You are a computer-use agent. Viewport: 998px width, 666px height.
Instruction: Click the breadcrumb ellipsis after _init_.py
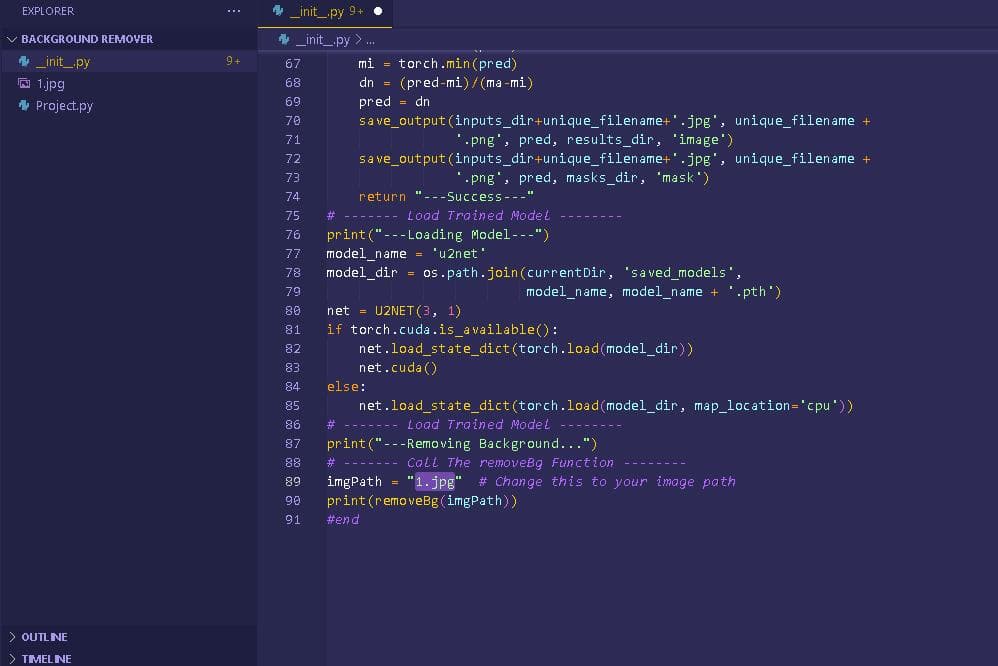point(370,40)
